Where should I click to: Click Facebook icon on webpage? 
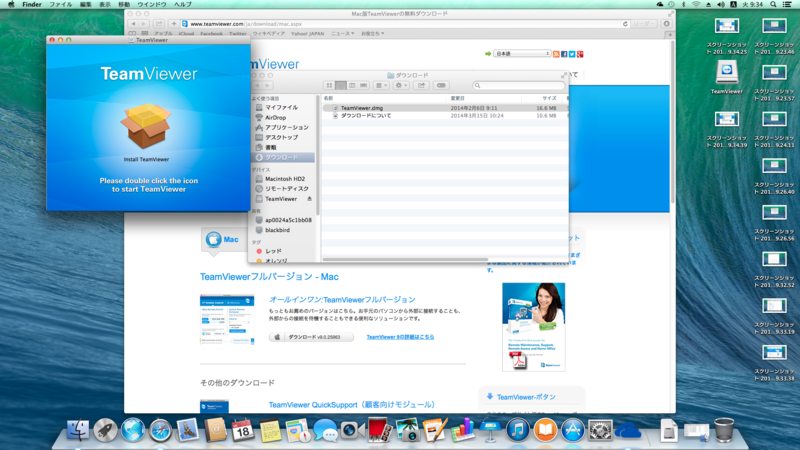[564, 54]
